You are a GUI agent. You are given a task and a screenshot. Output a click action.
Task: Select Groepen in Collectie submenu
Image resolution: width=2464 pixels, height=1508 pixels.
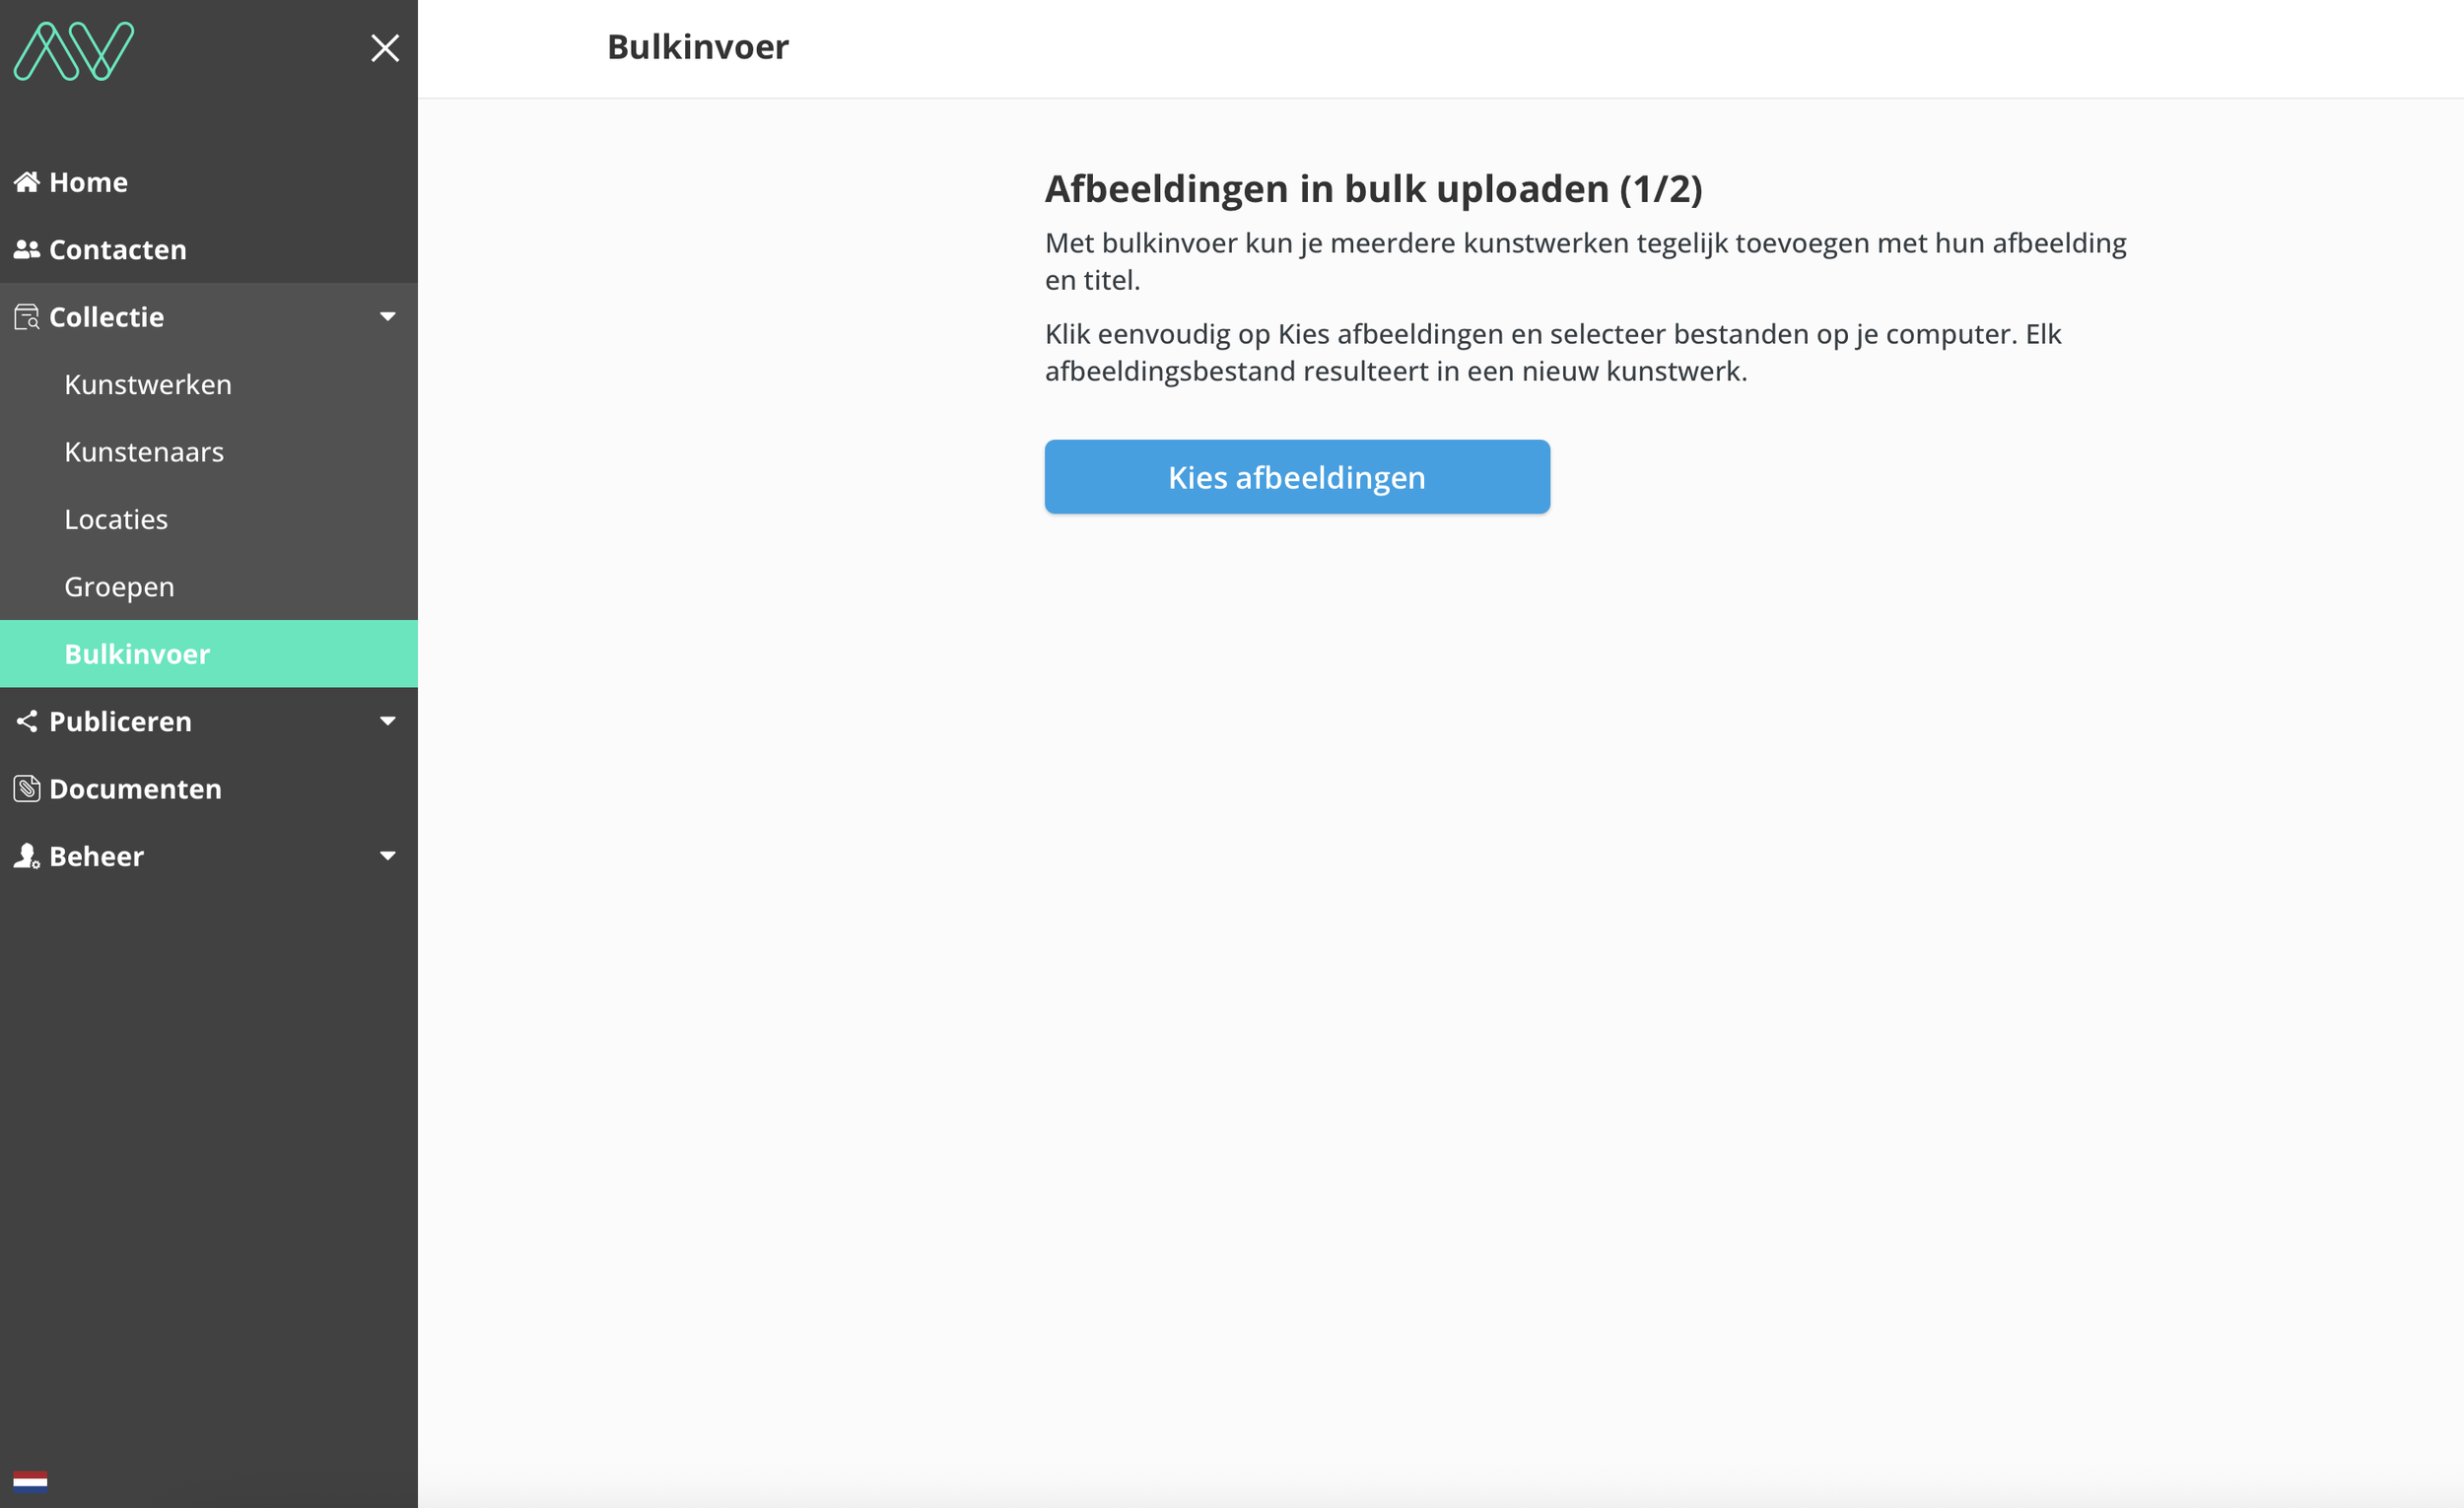[119, 587]
